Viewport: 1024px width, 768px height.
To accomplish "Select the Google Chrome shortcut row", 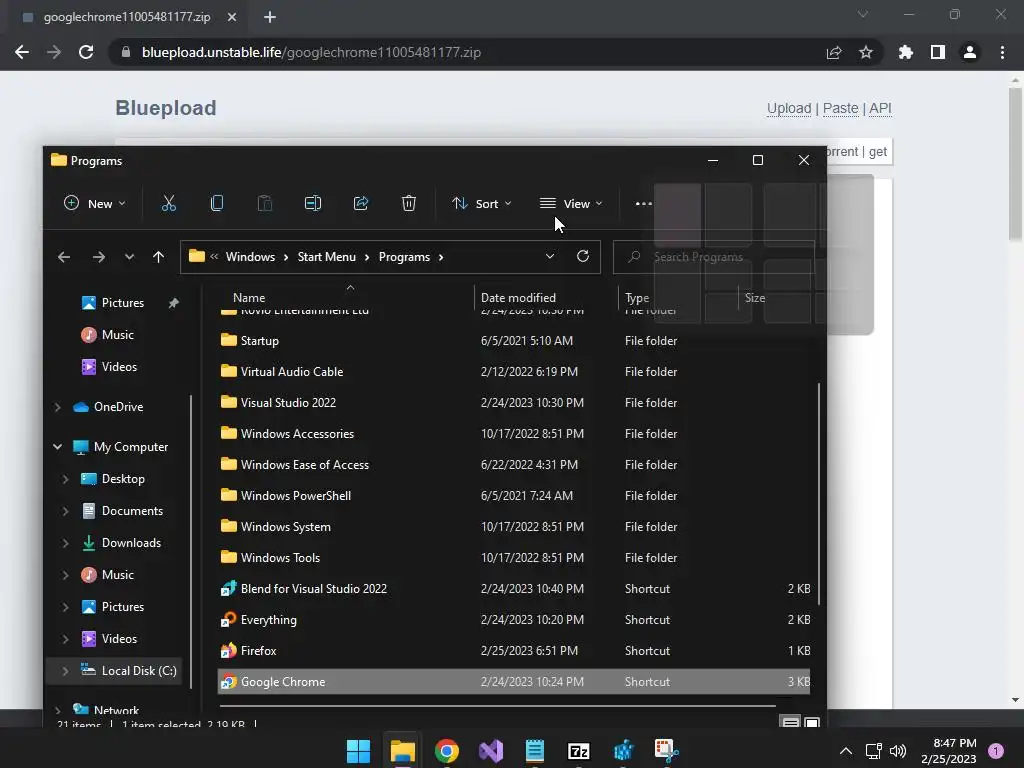I will 514,682.
